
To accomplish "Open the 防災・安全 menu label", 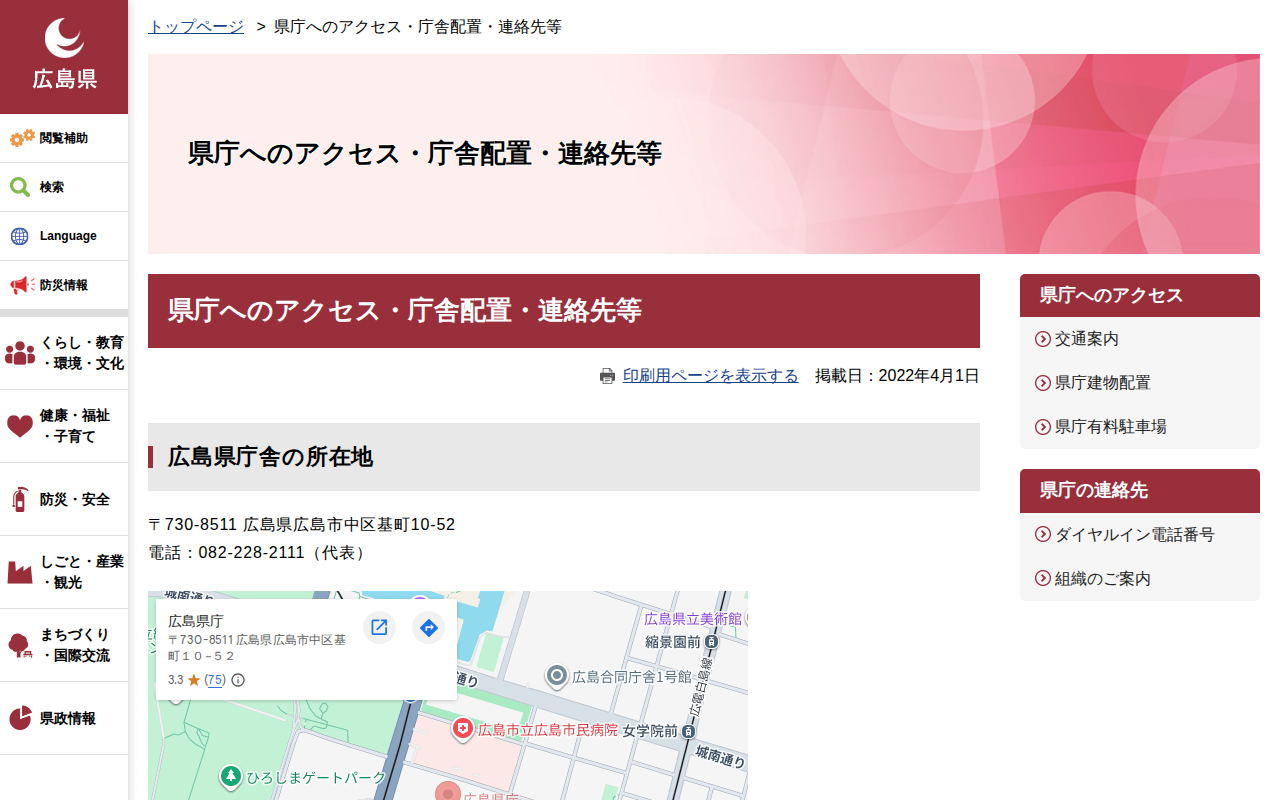I will (x=75, y=499).
